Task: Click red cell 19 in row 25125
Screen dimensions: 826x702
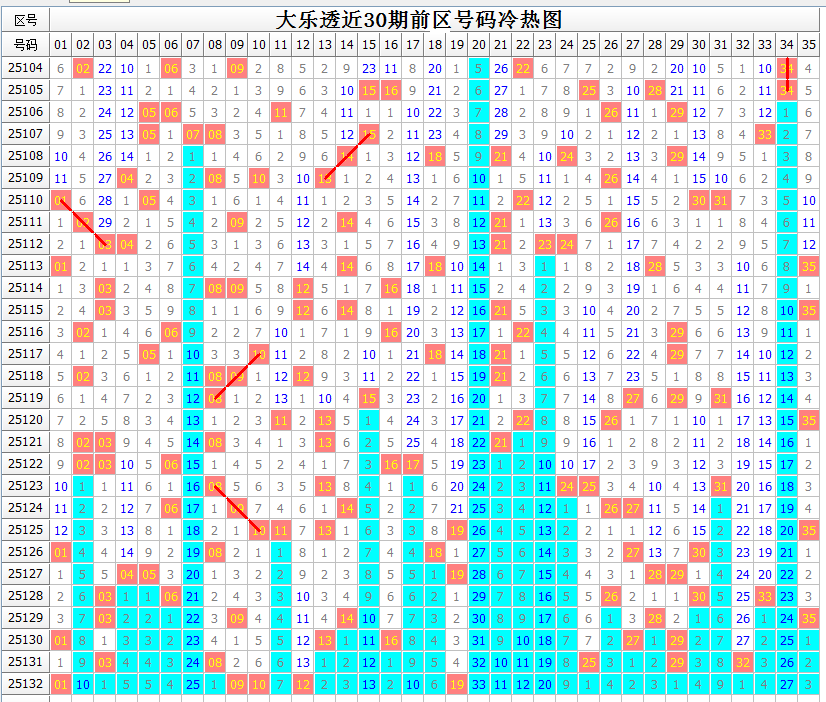Action: click(457, 531)
